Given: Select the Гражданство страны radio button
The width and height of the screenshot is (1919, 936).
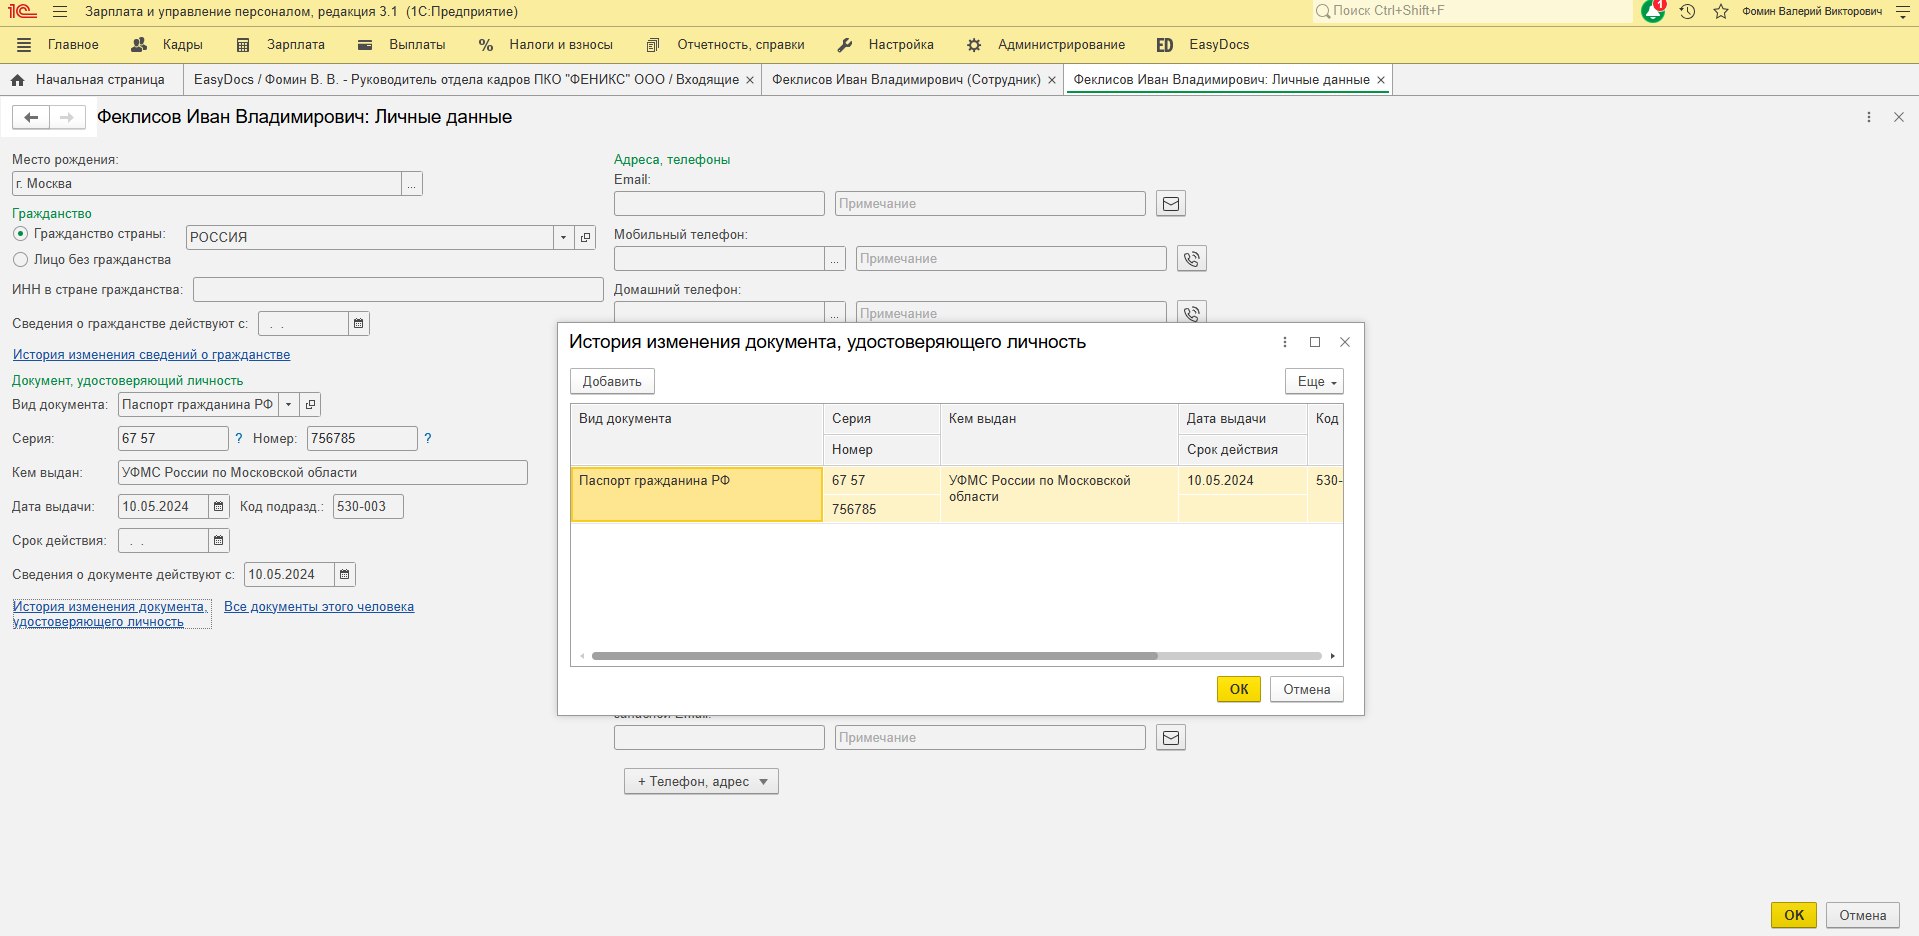Looking at the screenshot, I should [x=20, y=234].
